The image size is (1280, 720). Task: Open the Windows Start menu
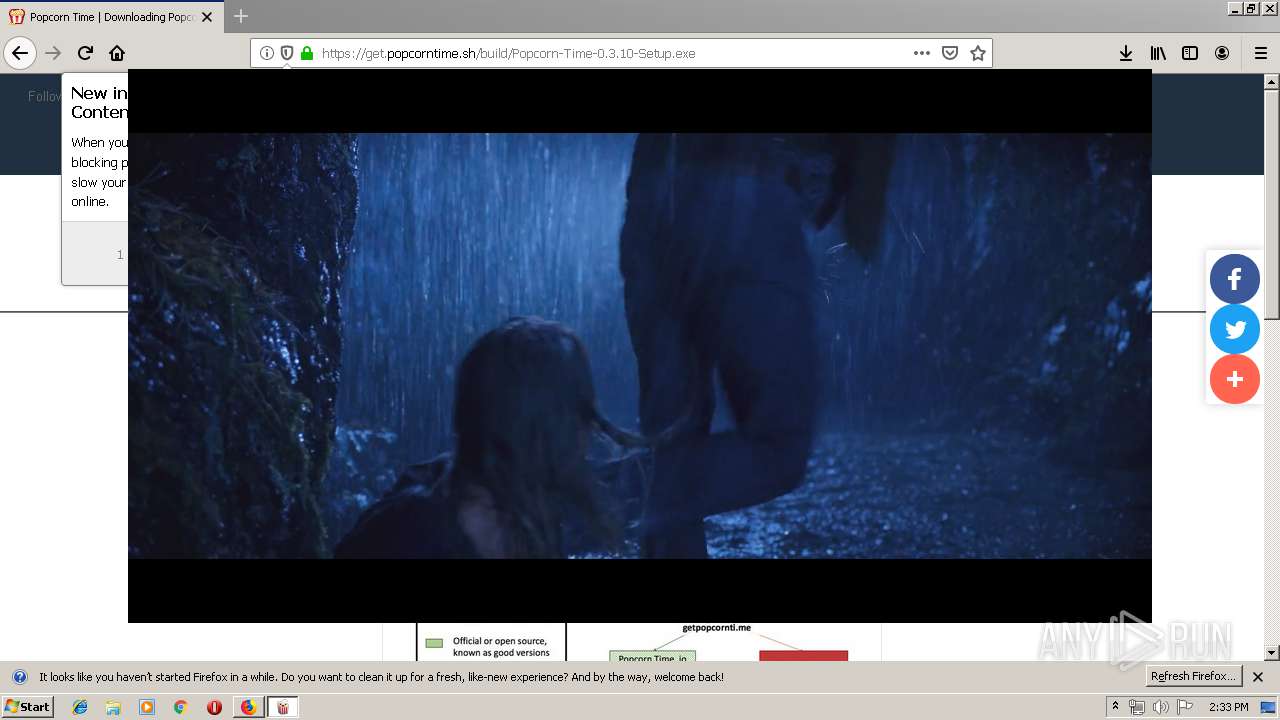click(27, 706)
